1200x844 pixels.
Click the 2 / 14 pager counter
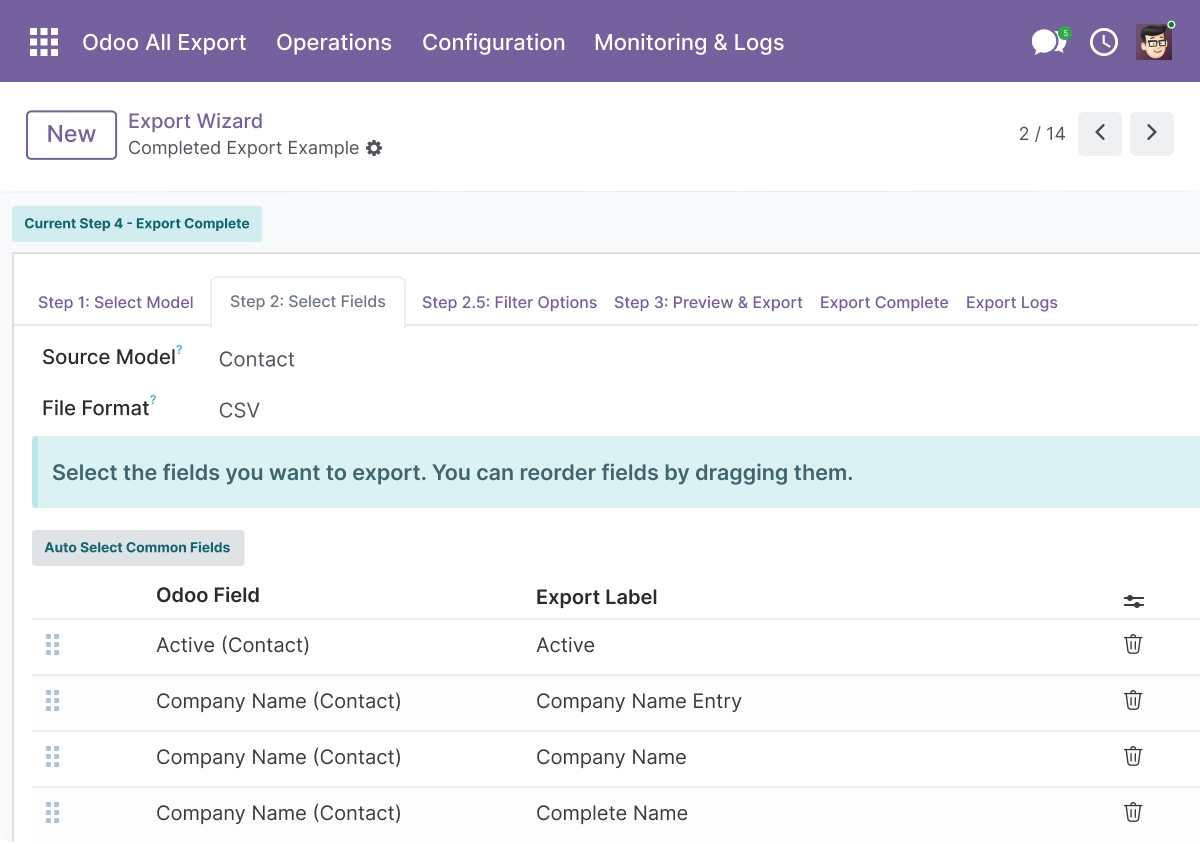pos(1042,134)
